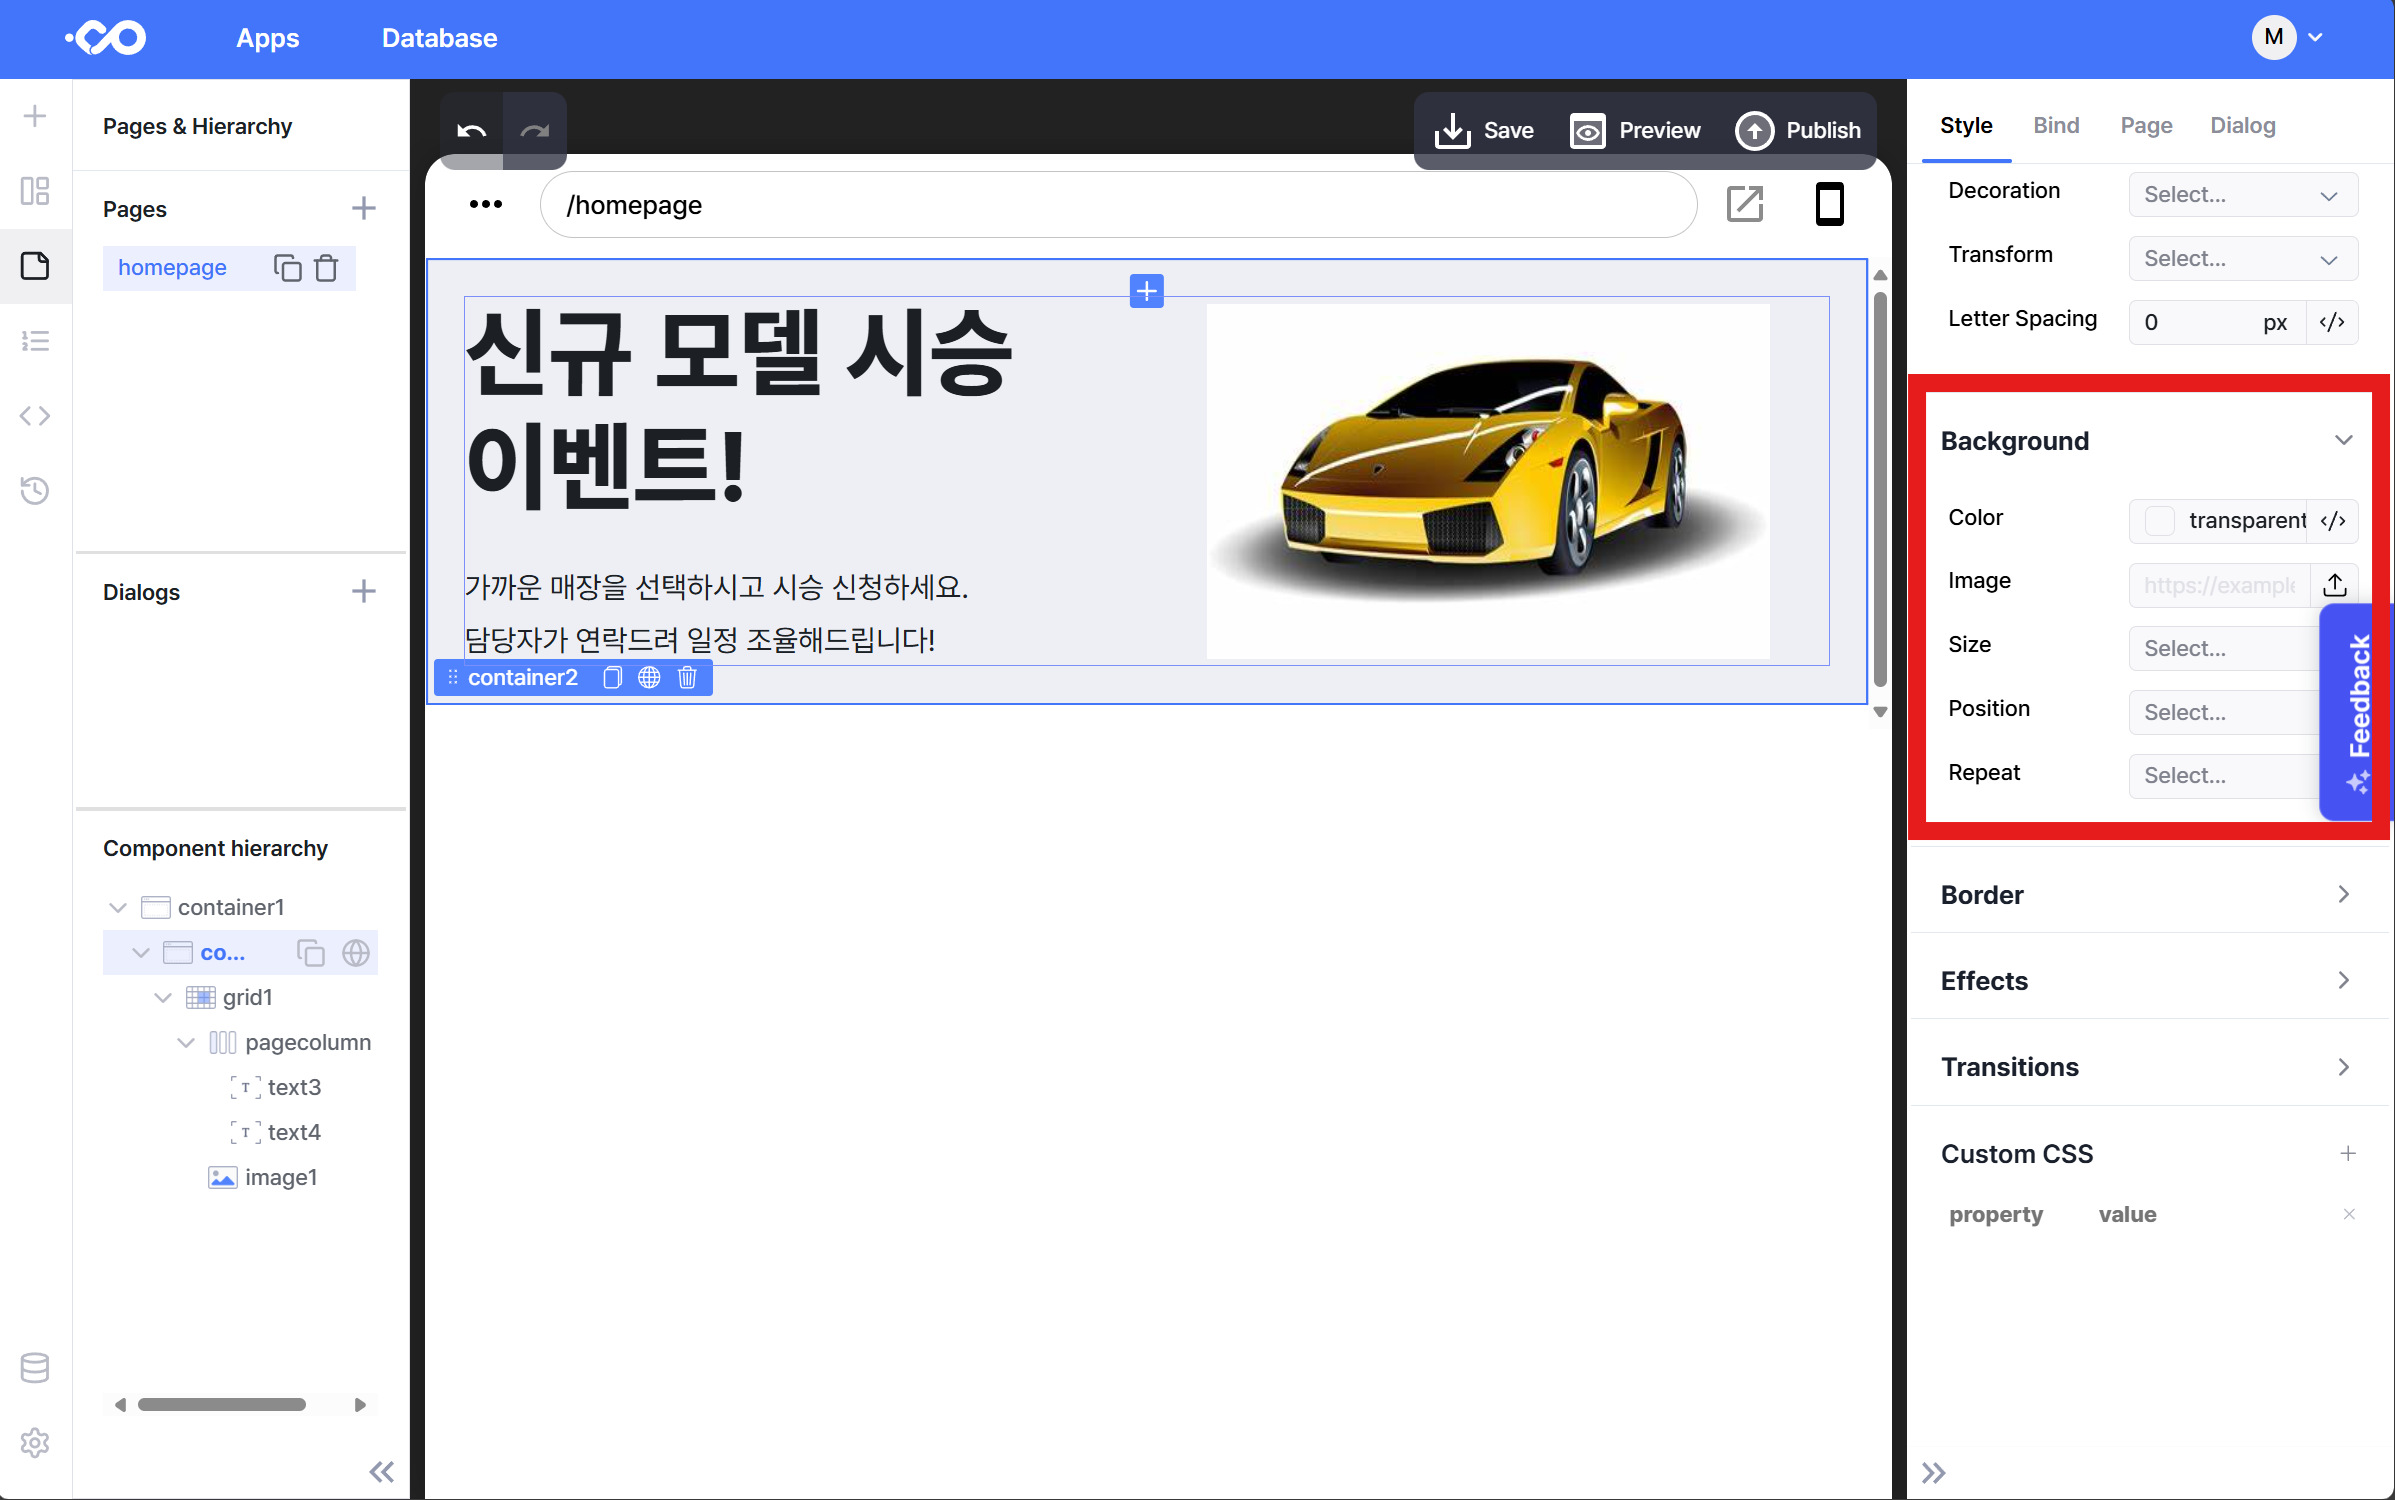The height and width of the screenshot is (1500, 2395).
Task: Preview the page
Action: pos(1635,130)
